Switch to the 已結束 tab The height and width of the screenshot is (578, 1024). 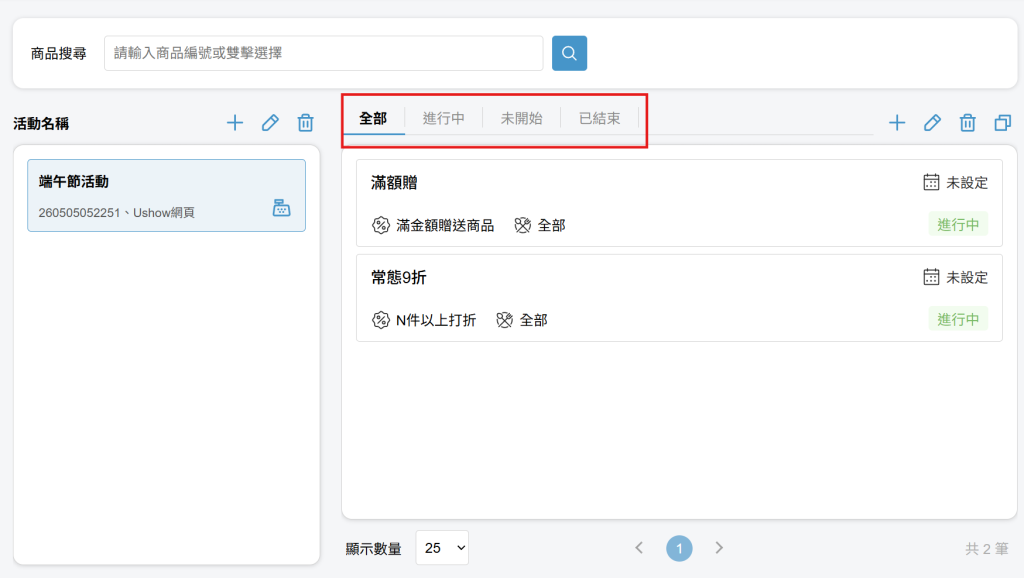pos(599,118)
